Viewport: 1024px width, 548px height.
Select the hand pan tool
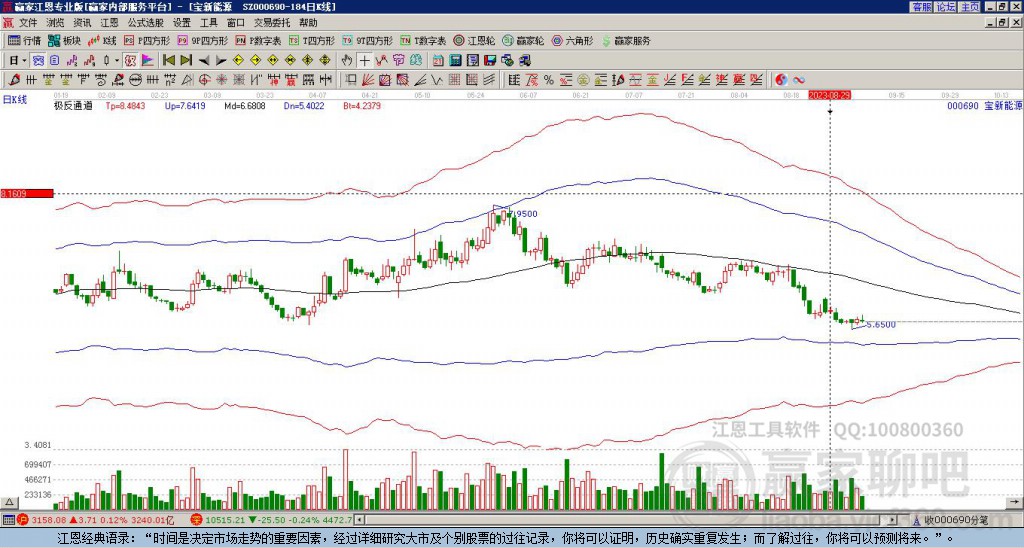point(347,61)
